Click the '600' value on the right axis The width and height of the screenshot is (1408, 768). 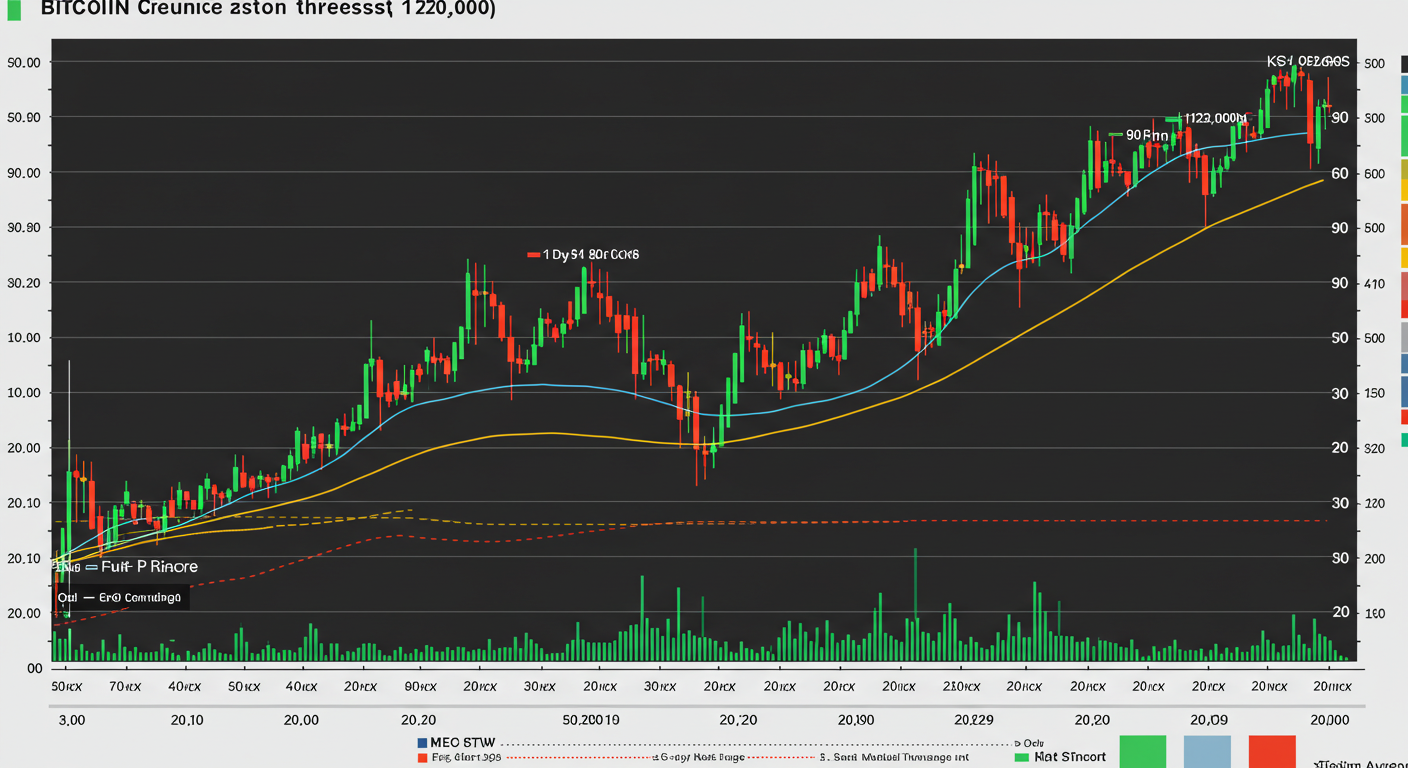point(1374,174)
